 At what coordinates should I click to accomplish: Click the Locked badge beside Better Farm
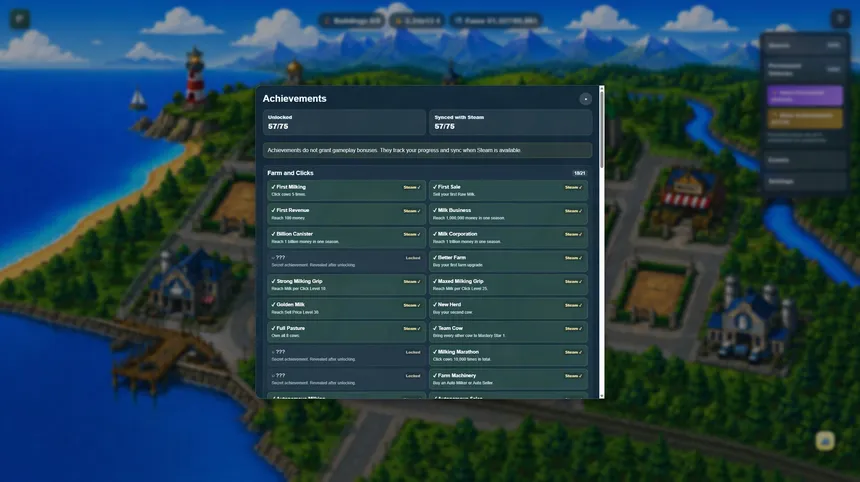(x=413, y=258)
